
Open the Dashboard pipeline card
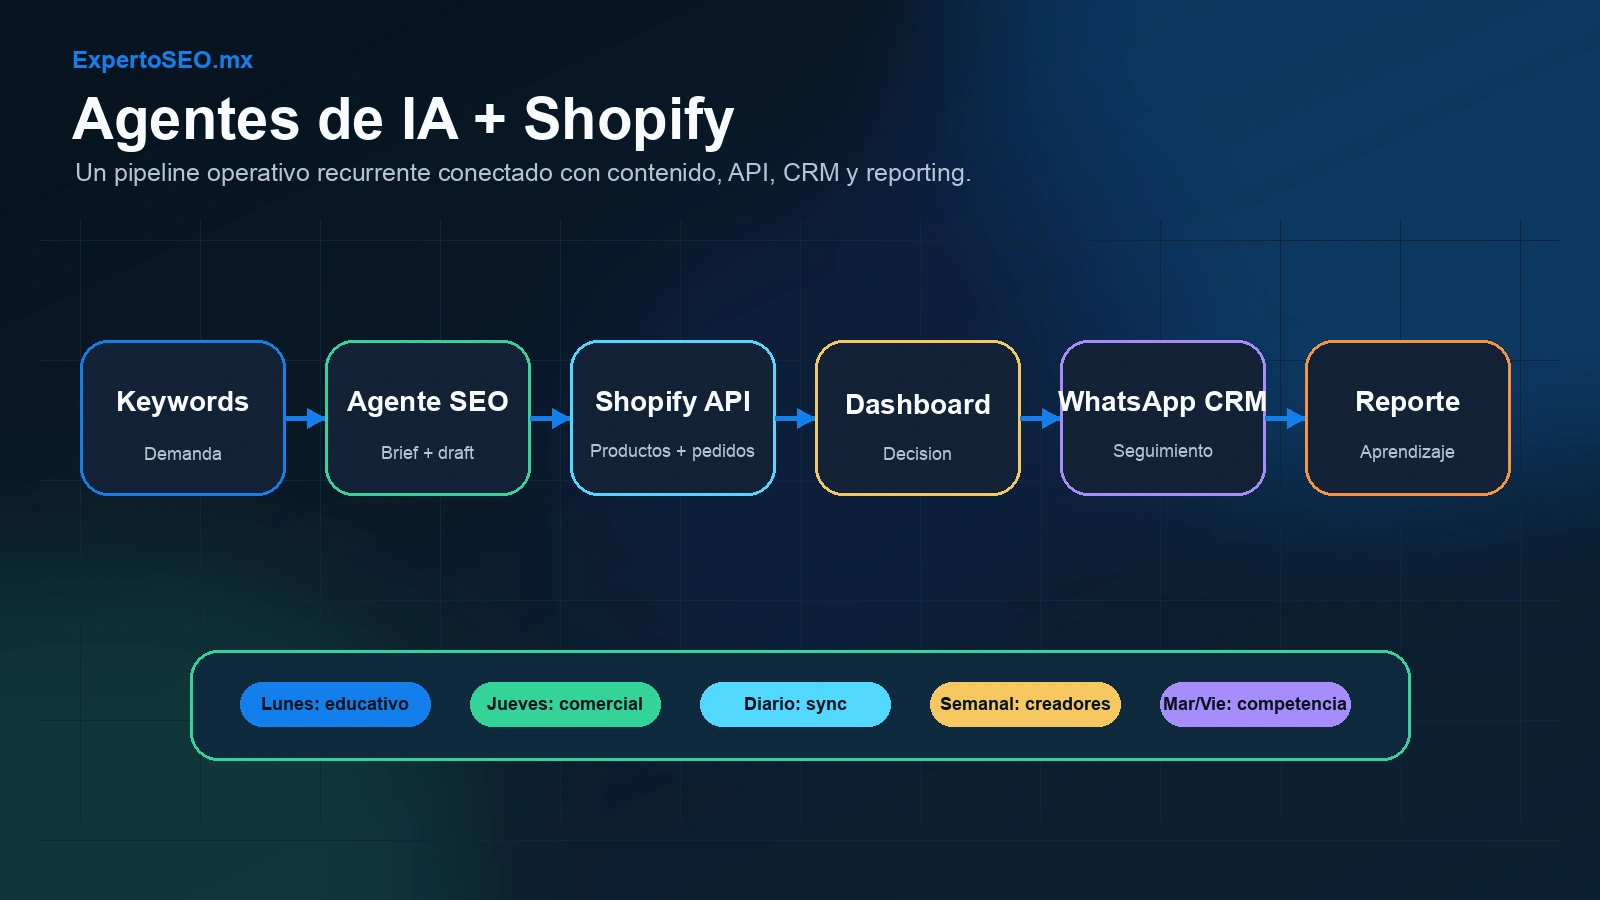point(918,418)
